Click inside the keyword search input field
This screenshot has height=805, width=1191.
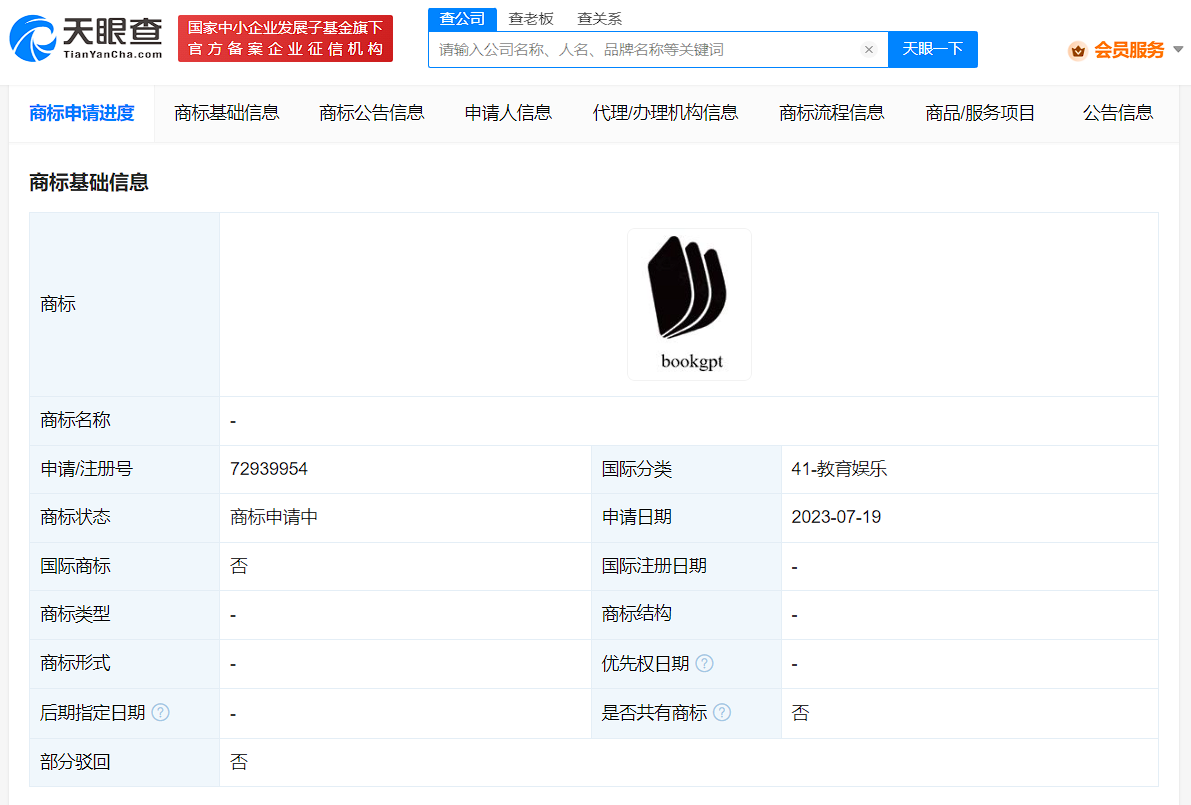[650, 49]
